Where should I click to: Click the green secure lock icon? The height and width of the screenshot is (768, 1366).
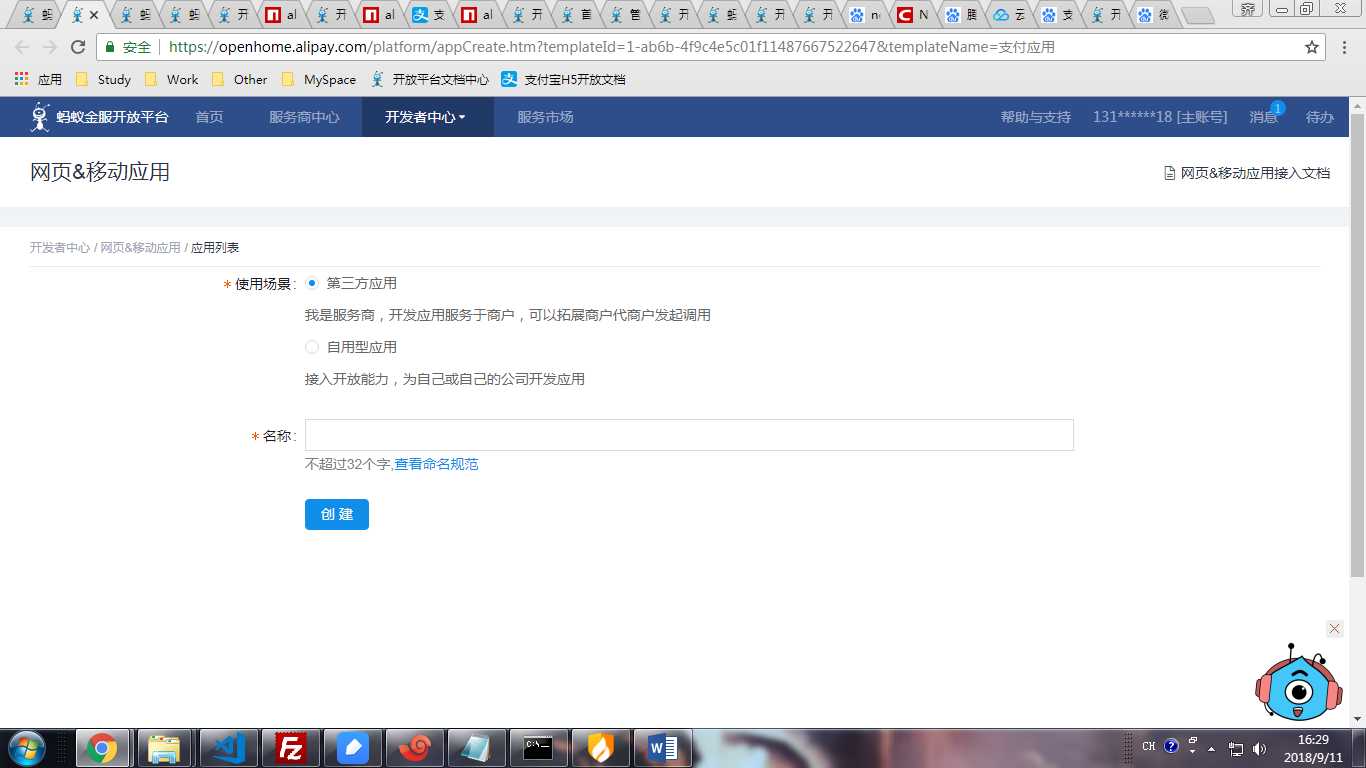coord(110,47)
